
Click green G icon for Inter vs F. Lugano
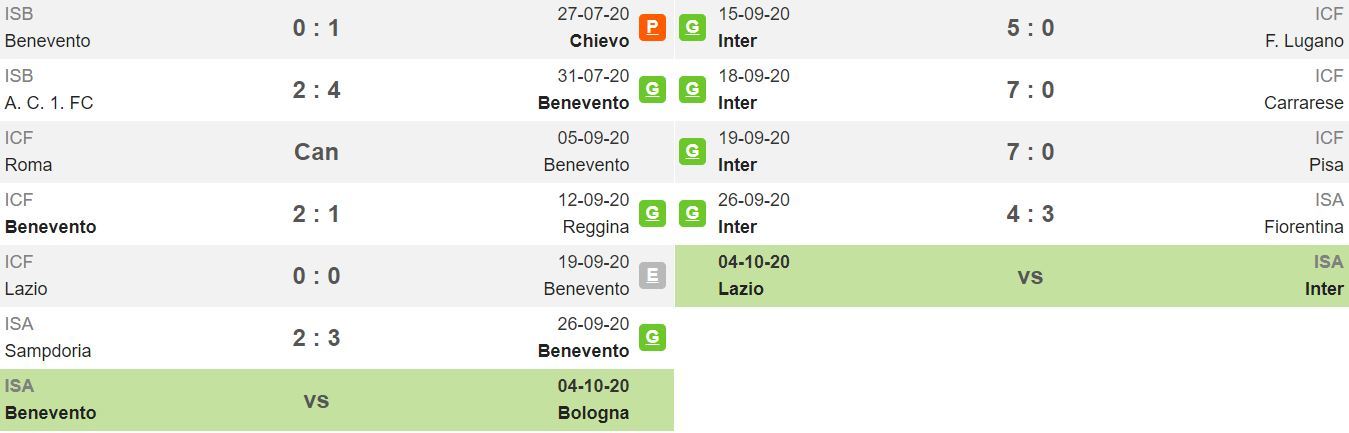[x=692, y=27]
